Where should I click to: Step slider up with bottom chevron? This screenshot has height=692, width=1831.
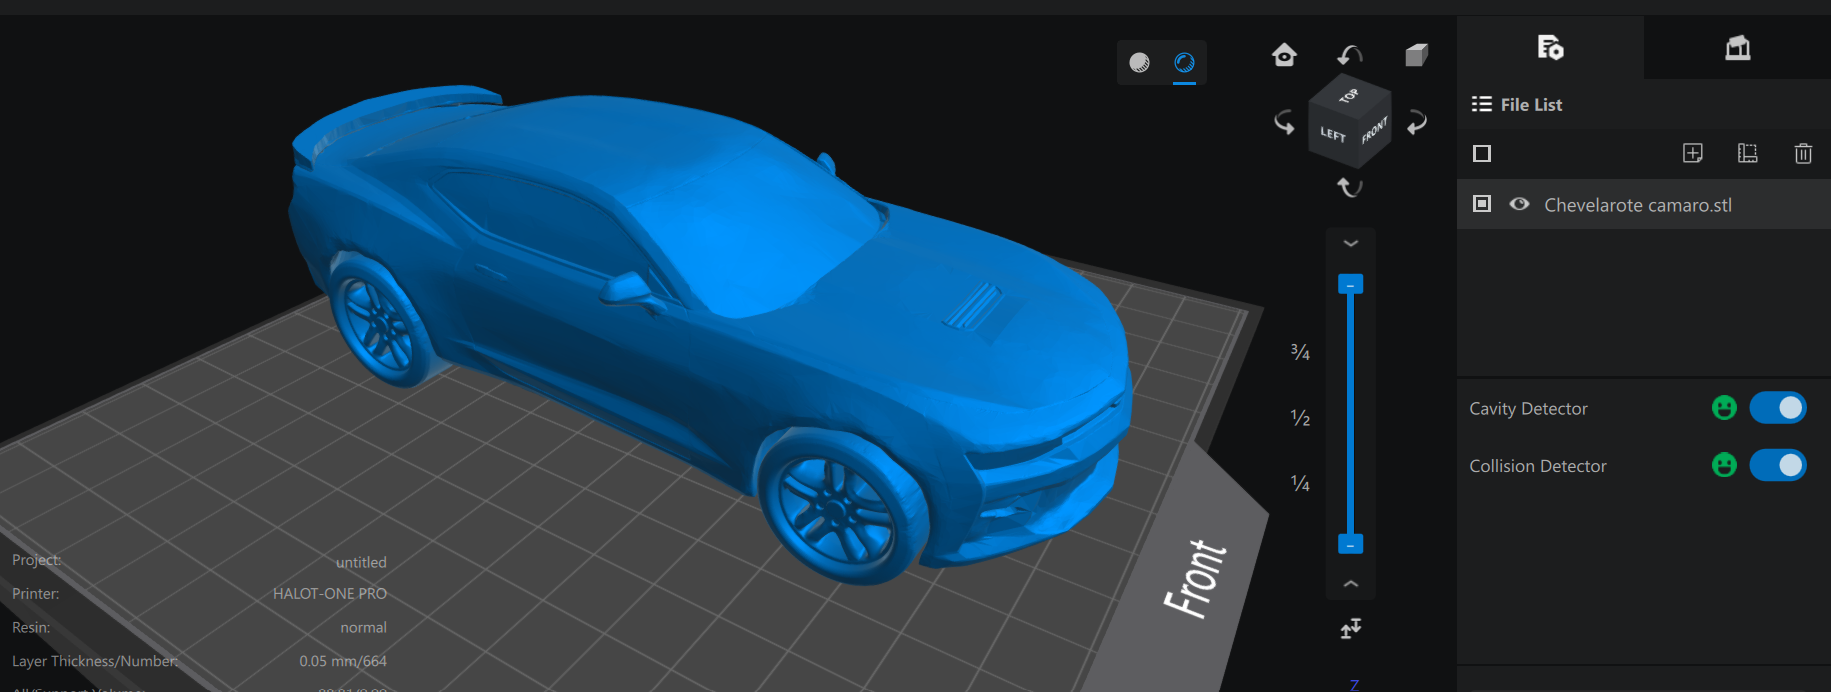pos(1350,584)
